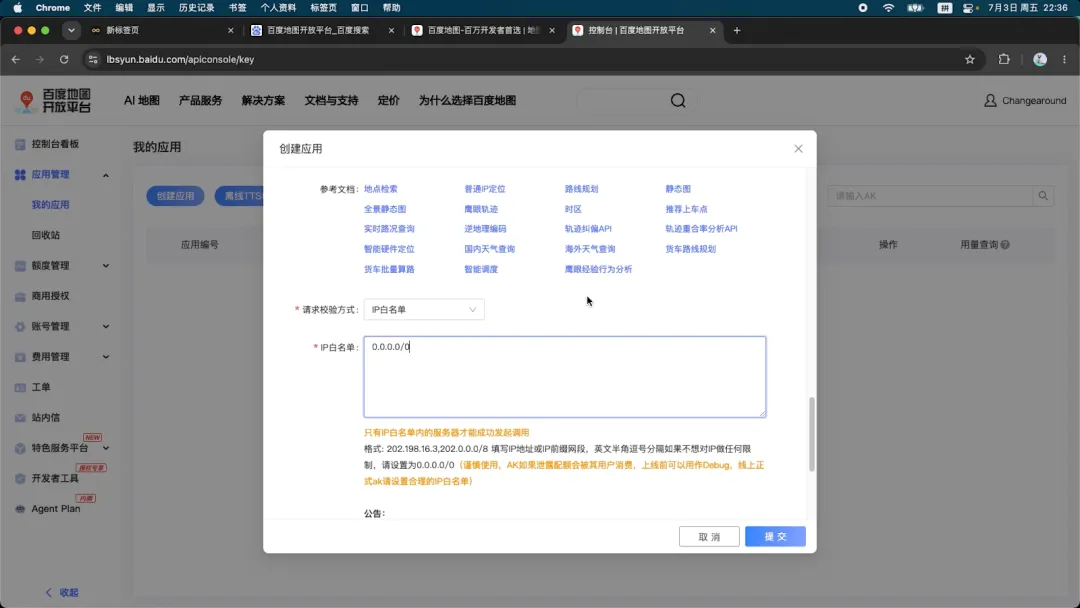
Task: Open the 轨迹纠偏API reference link
Action: pyautogui.click(x=588, y=229)
